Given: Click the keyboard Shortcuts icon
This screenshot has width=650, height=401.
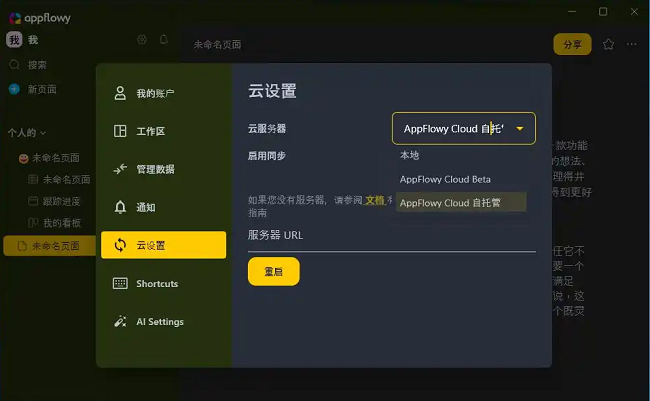Looking at the screenshot, I should click(120, 283).
